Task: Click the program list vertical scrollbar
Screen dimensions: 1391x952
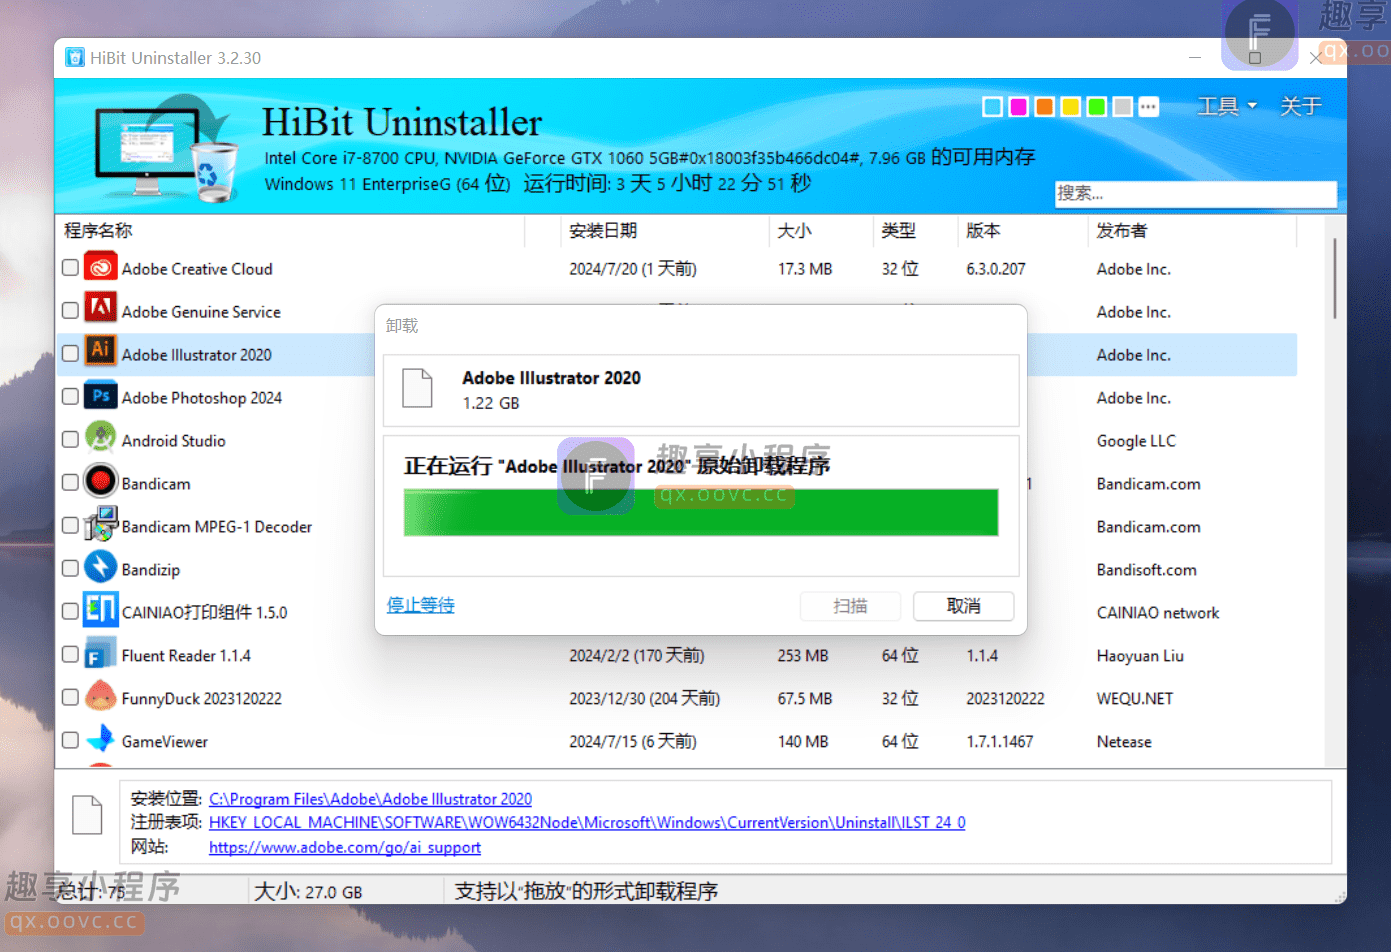Action: point(1334,278)
